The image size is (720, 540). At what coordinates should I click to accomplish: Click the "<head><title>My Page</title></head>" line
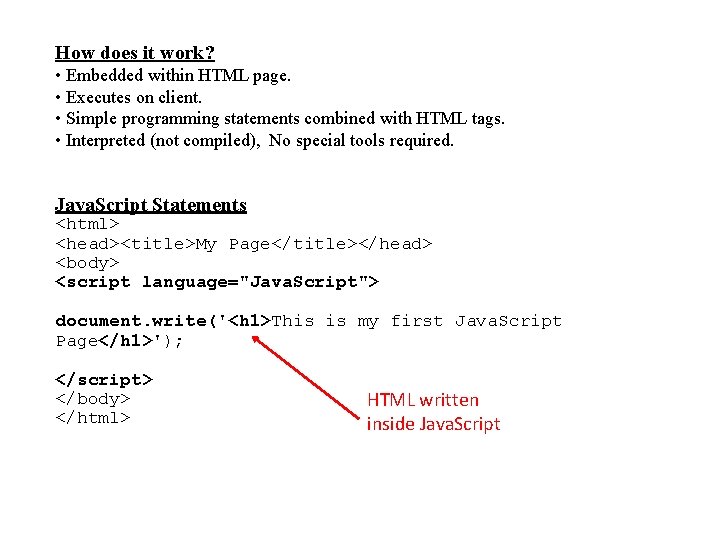point(244,244)
